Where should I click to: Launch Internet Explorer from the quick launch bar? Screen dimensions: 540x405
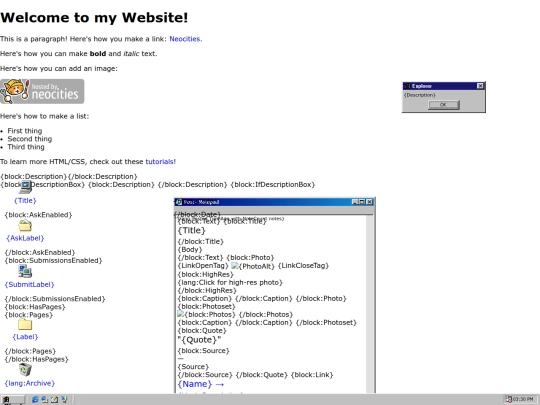[x=35, y=399]
